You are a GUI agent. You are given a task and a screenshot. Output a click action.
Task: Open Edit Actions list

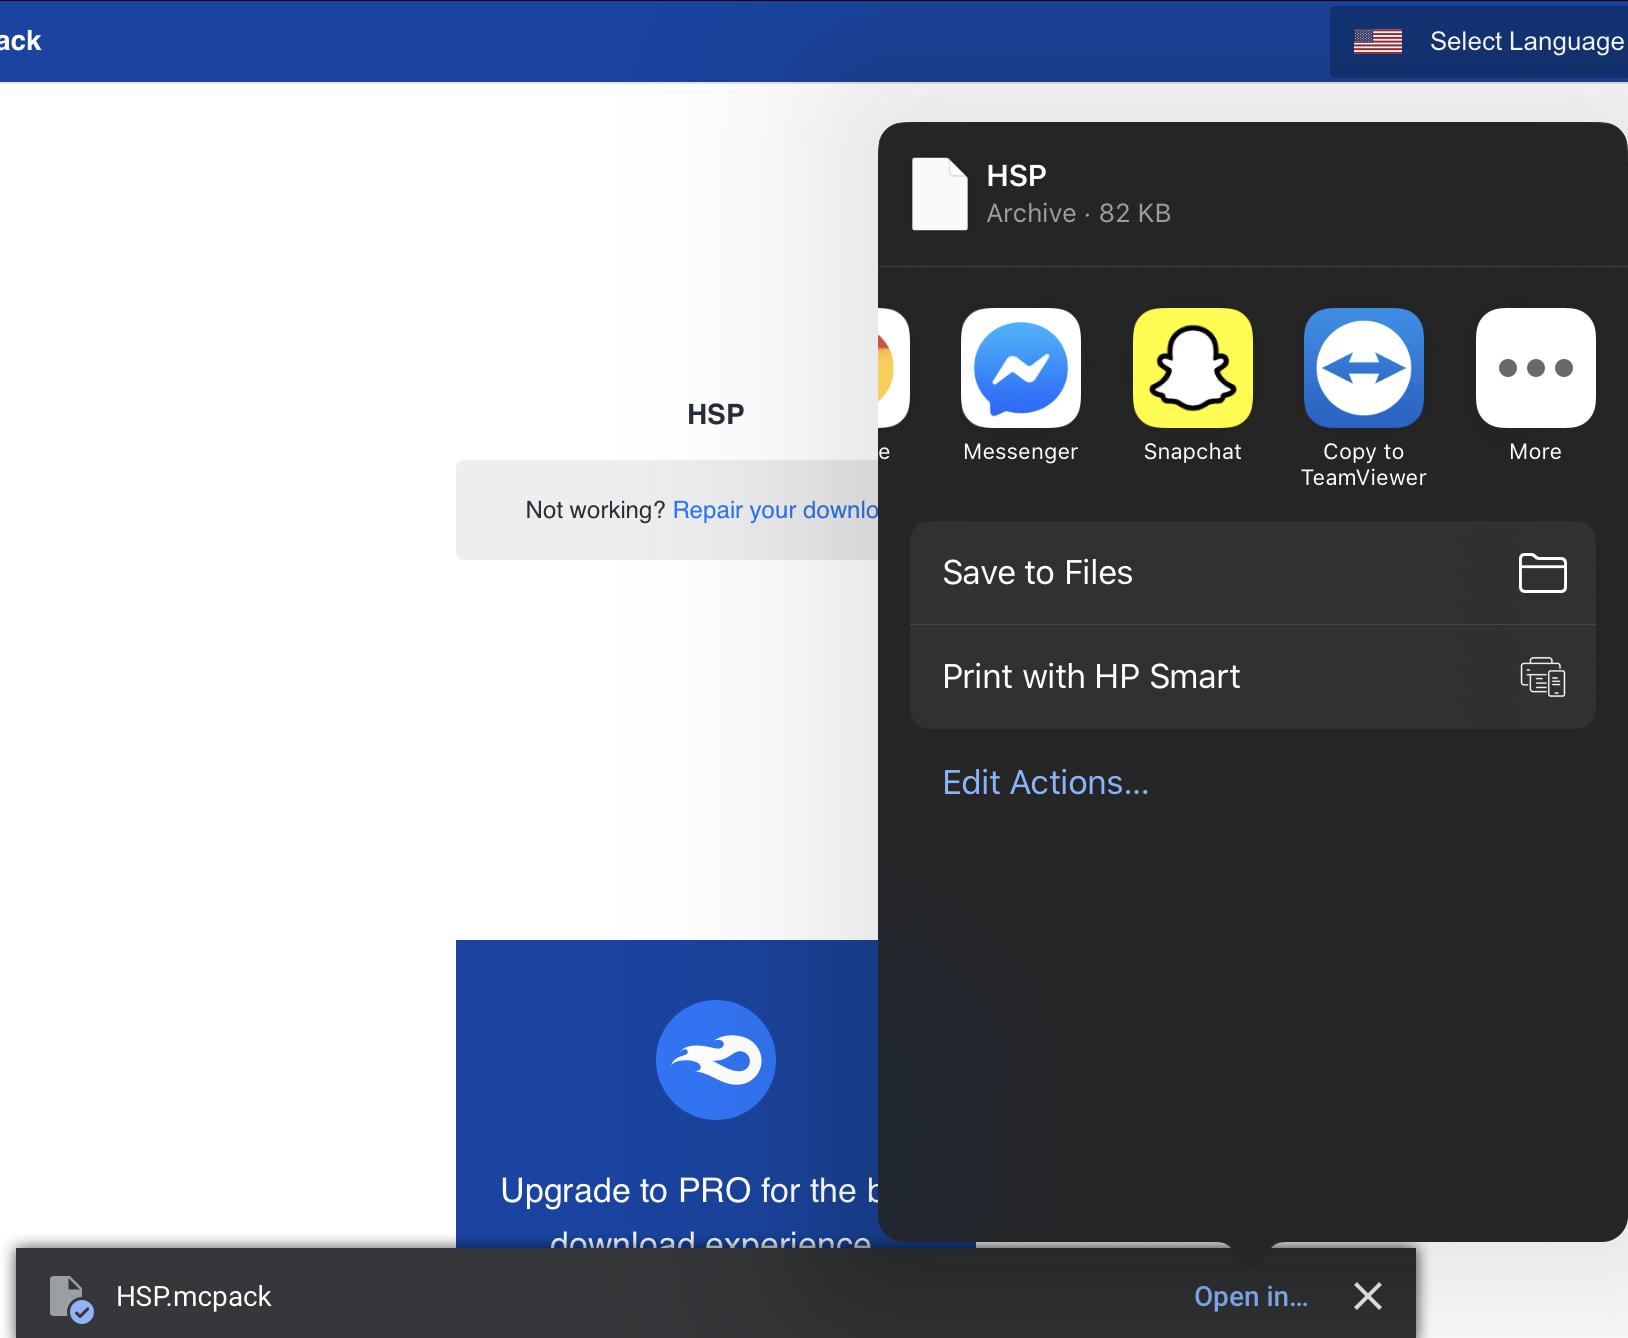(x=1046, y=782)
